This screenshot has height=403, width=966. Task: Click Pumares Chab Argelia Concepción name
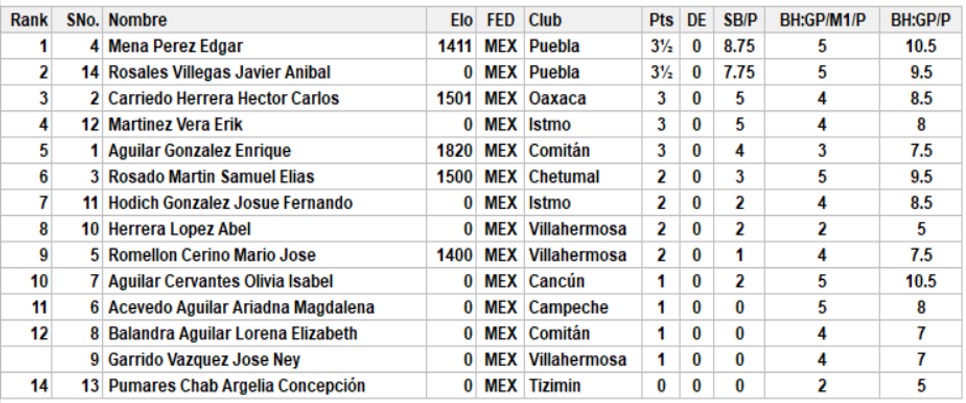[237, 386]
